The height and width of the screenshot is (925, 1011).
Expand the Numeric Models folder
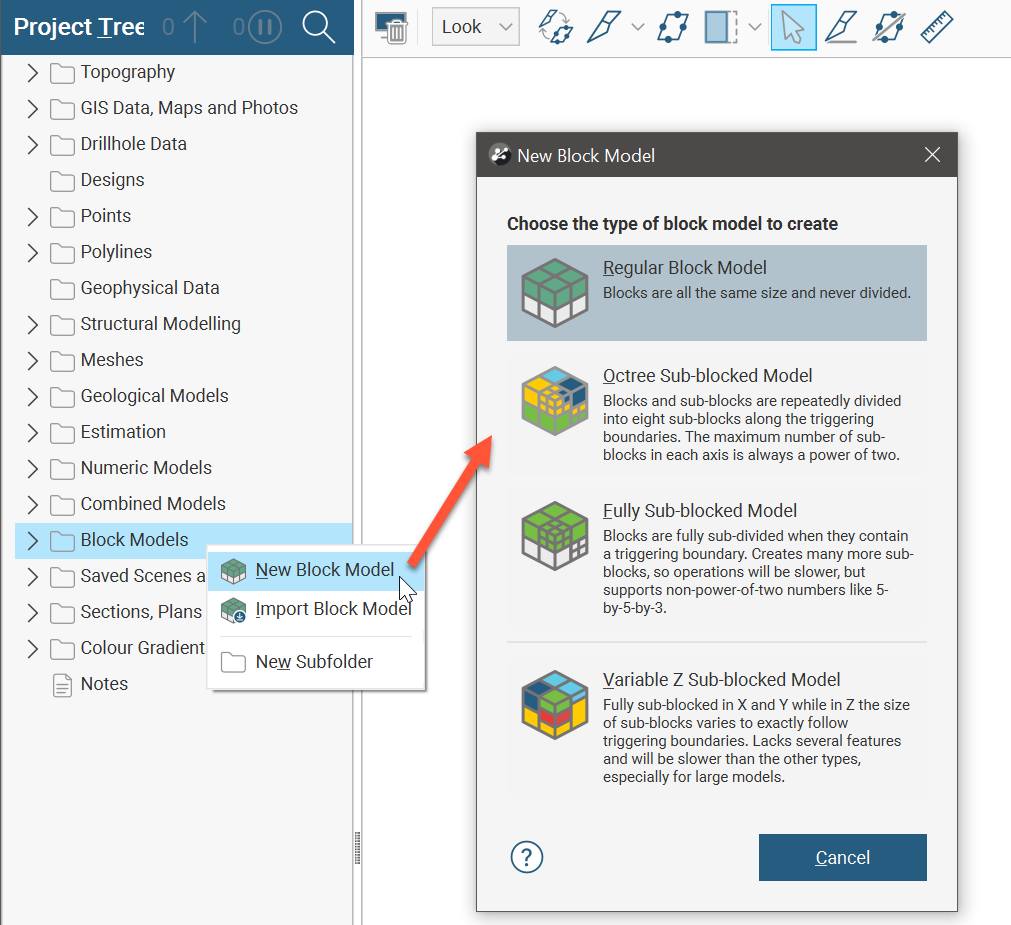[x=33, y=469]
